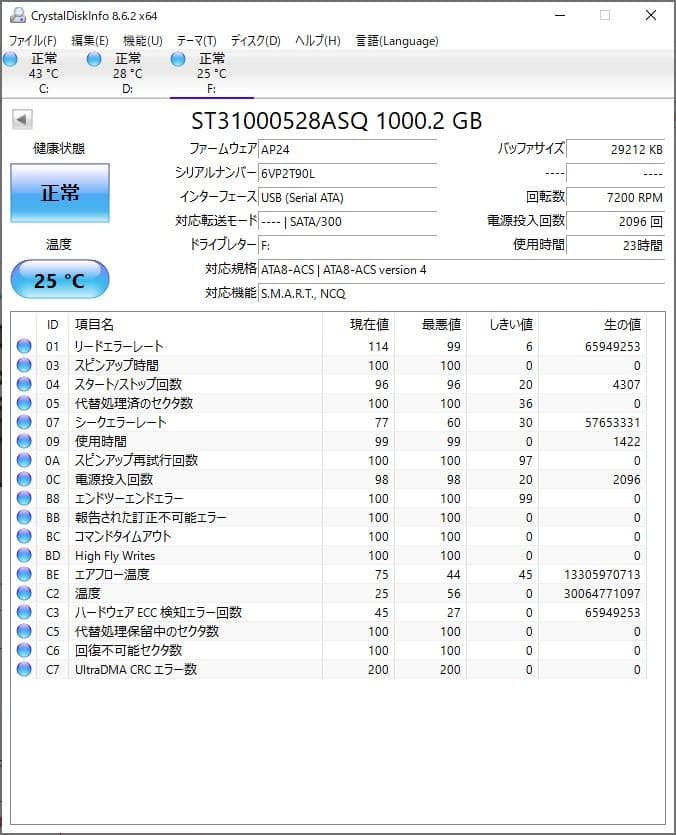Switch to the C: drive tab at 43 °C

pos(44,73)
